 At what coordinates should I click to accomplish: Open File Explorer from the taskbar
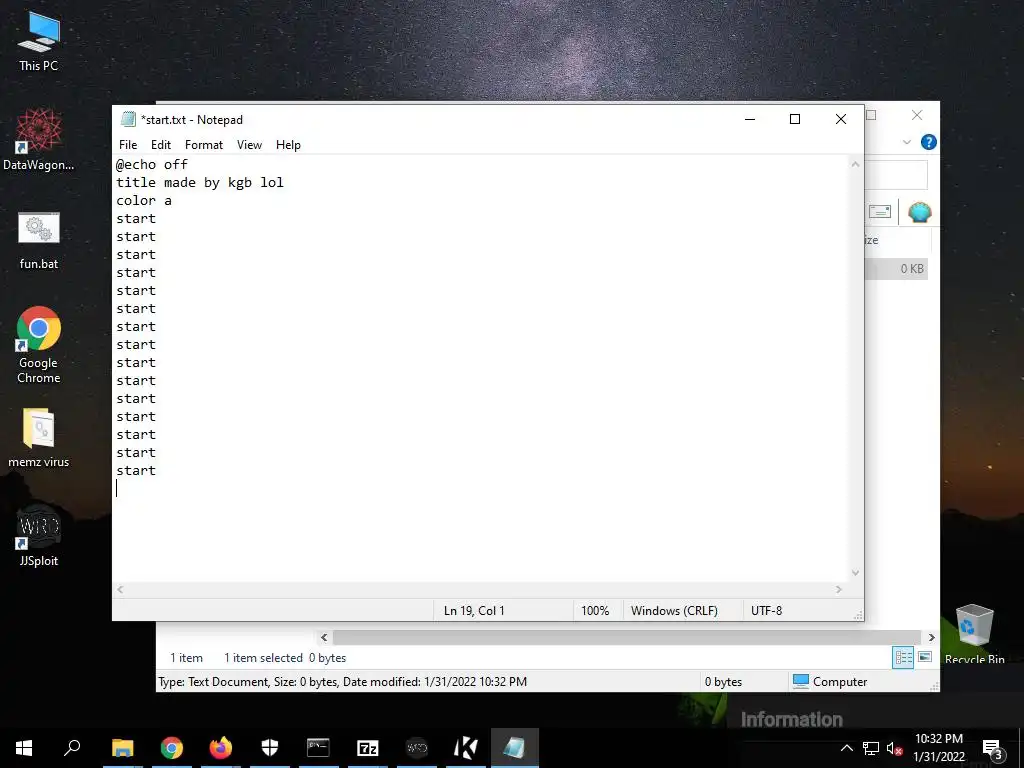pyautogui.click(x=122, y=748)
